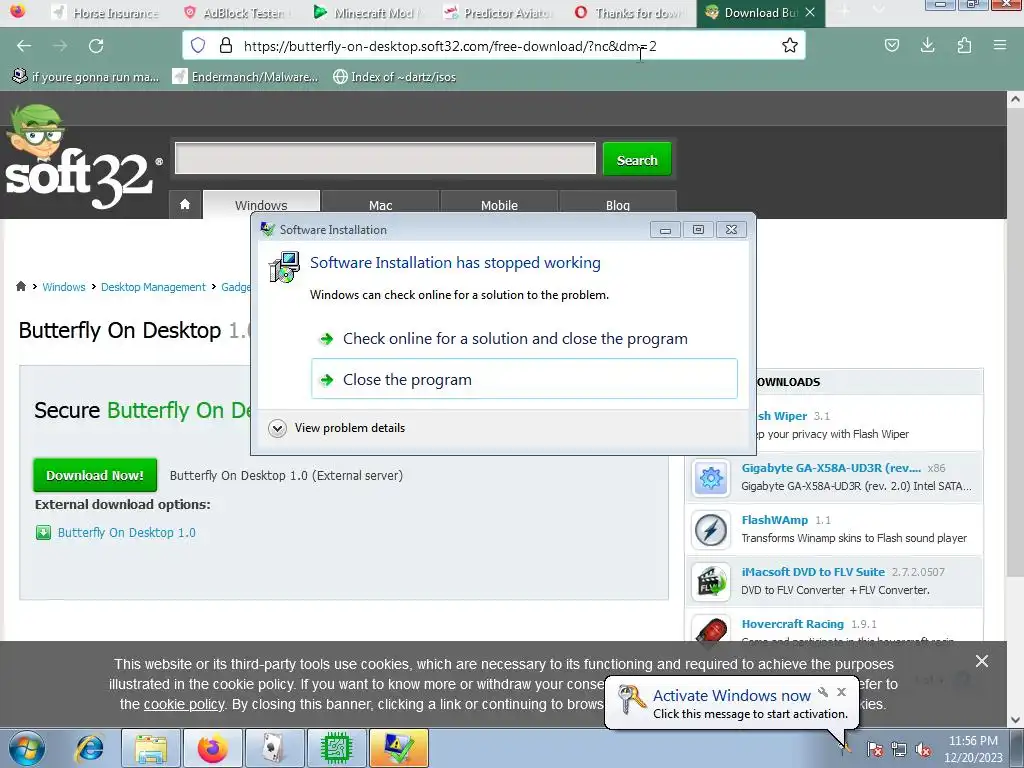1024x768 pixels.
Task: Click the Download Now! button
Action: tap(95, 475)
